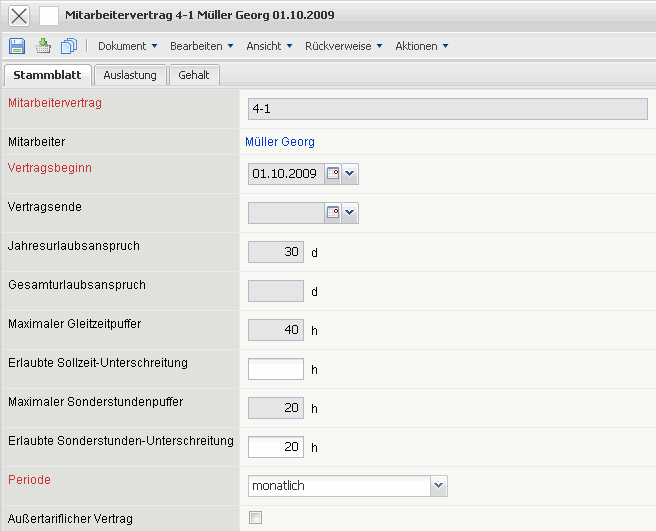Toggle the Außertariflicher Vertrag checkbox
656x531 pixels.
coord(255,518)
